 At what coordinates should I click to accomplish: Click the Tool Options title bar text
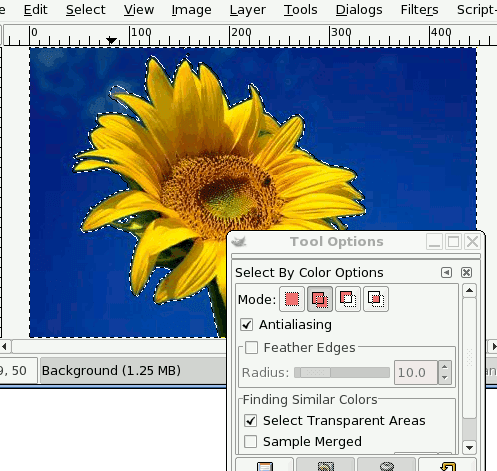(337, 242)
